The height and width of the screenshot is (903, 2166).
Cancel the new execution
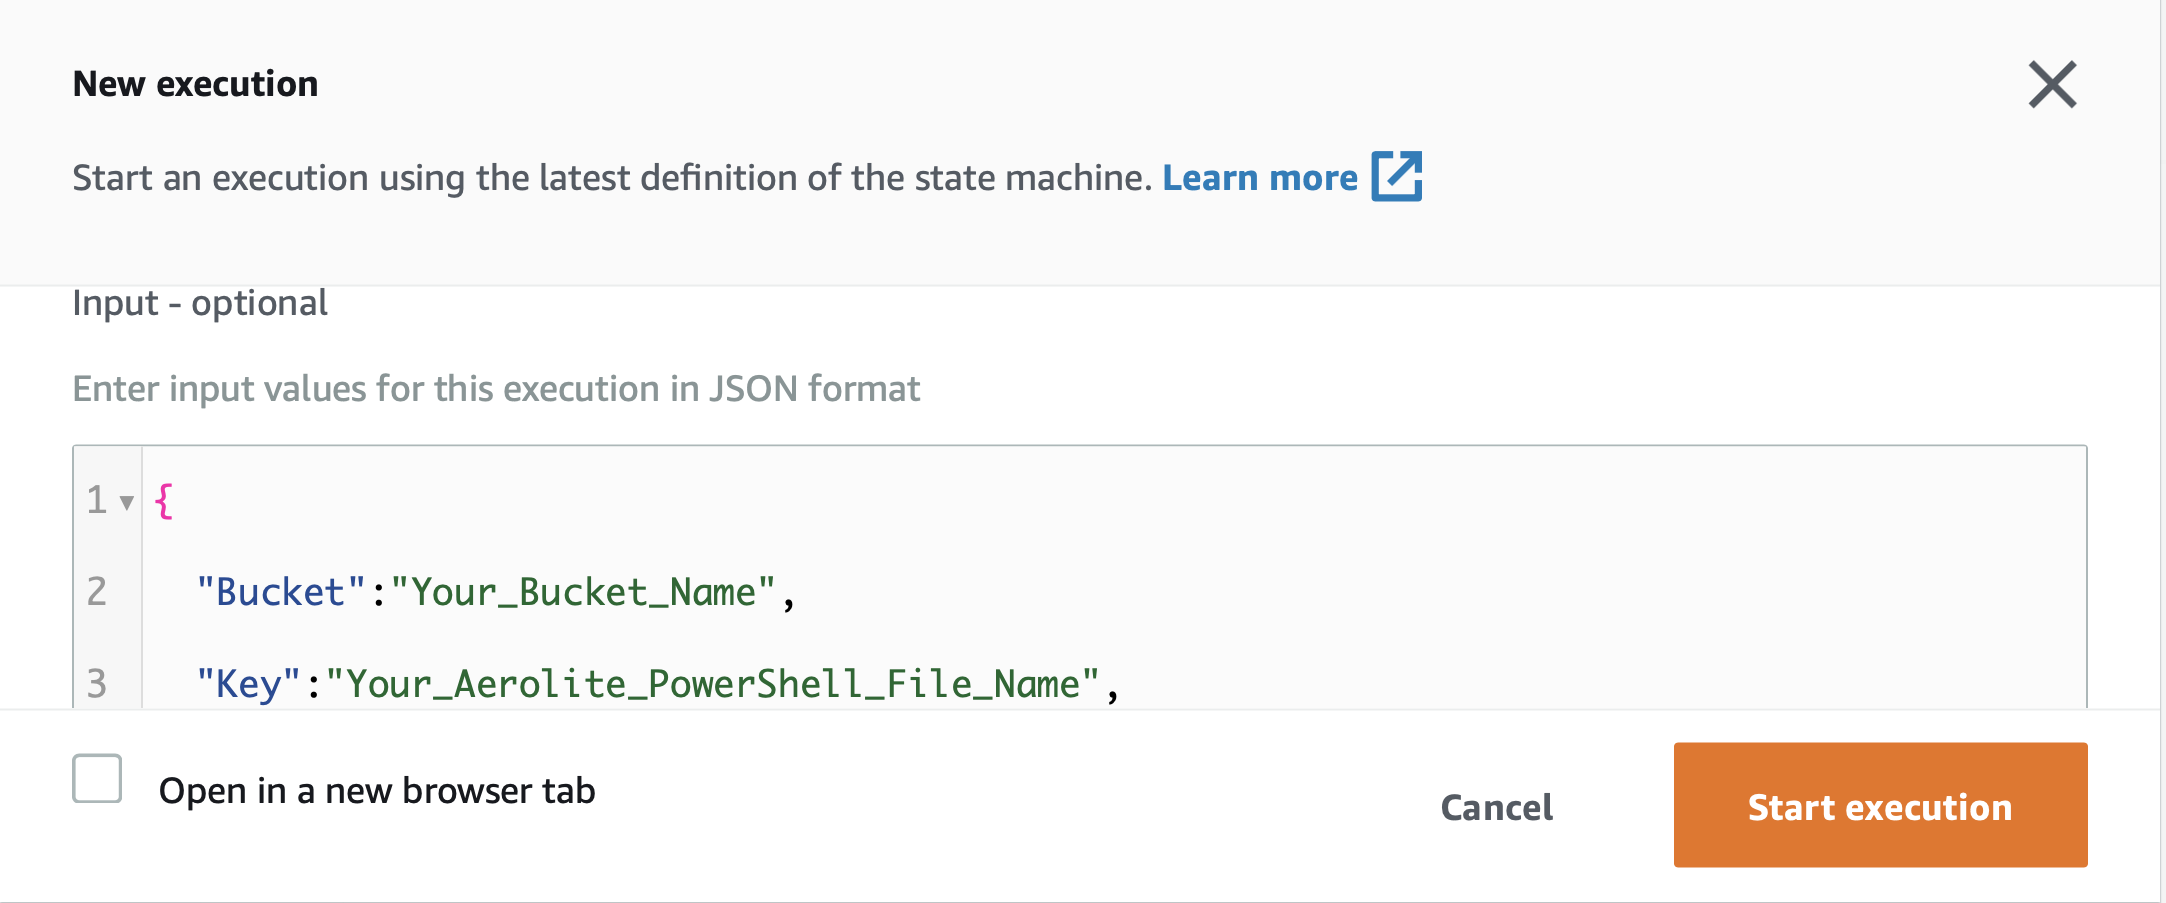(x=1496, y=807)
